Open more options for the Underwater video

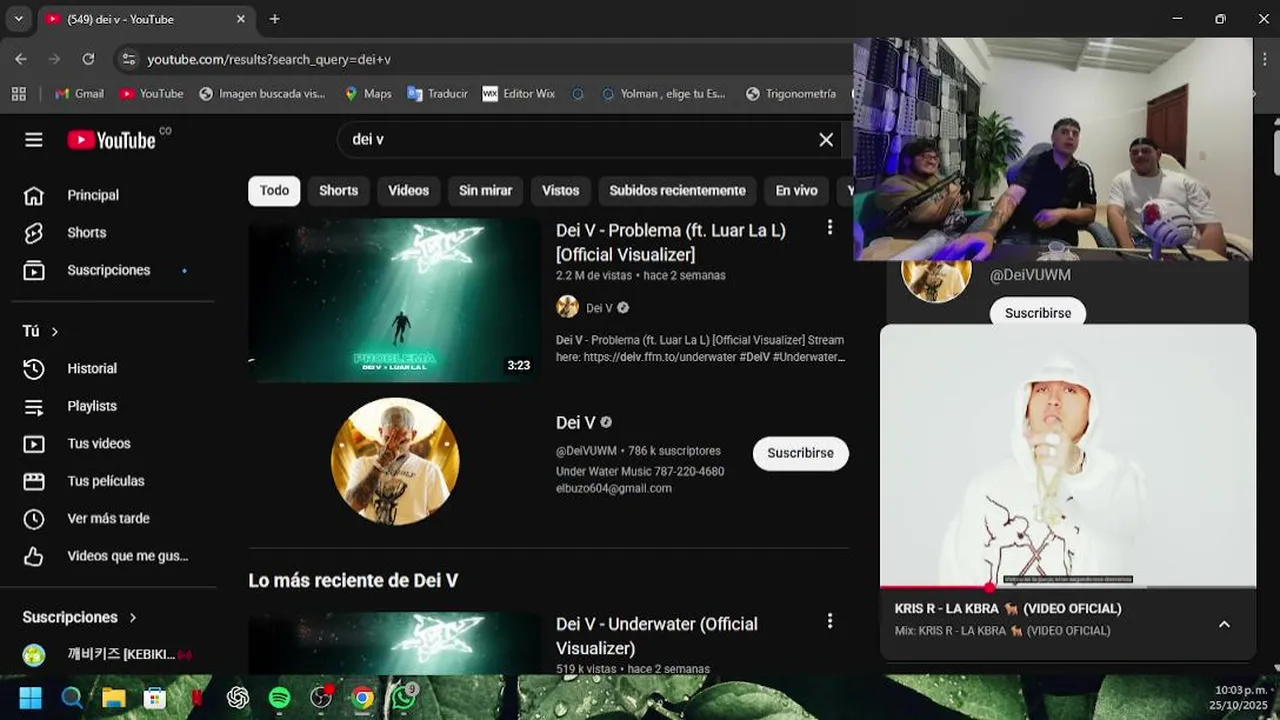829,622
